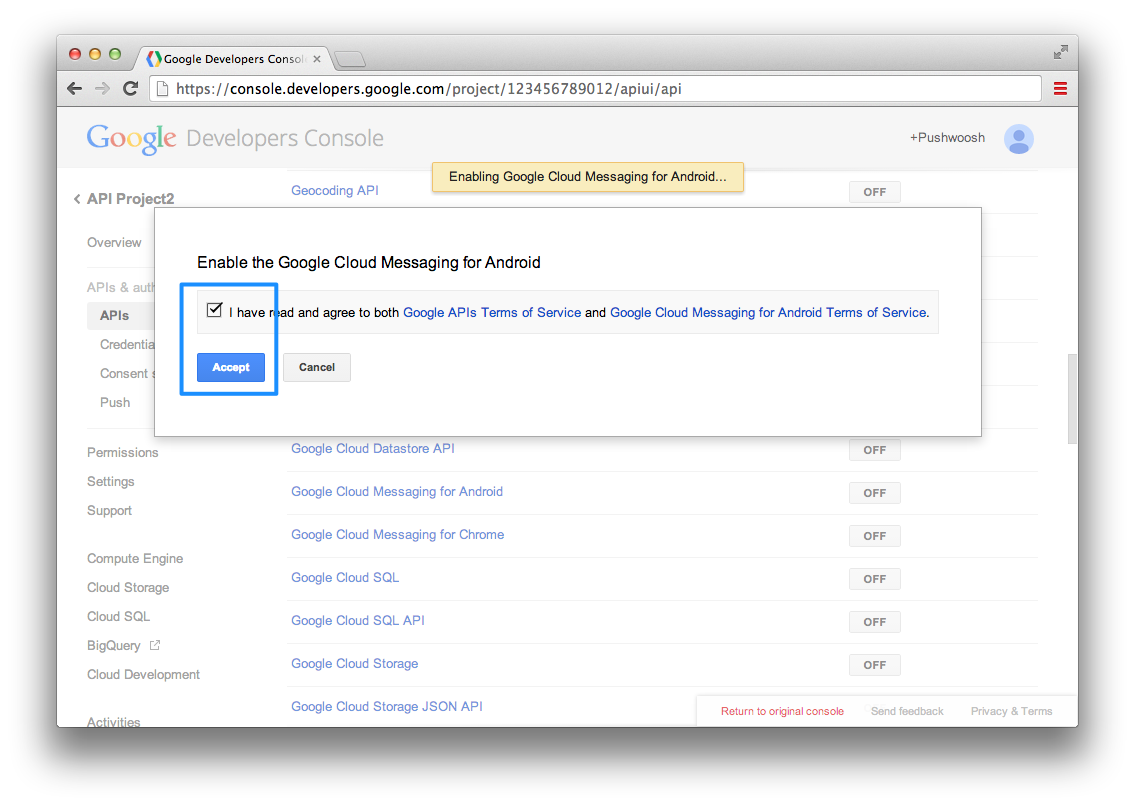Turn on Google Cloud SQL API toggle
The width and height of the screenshot is (1135, 806).
pyautogui.click(x=874, y=621)
